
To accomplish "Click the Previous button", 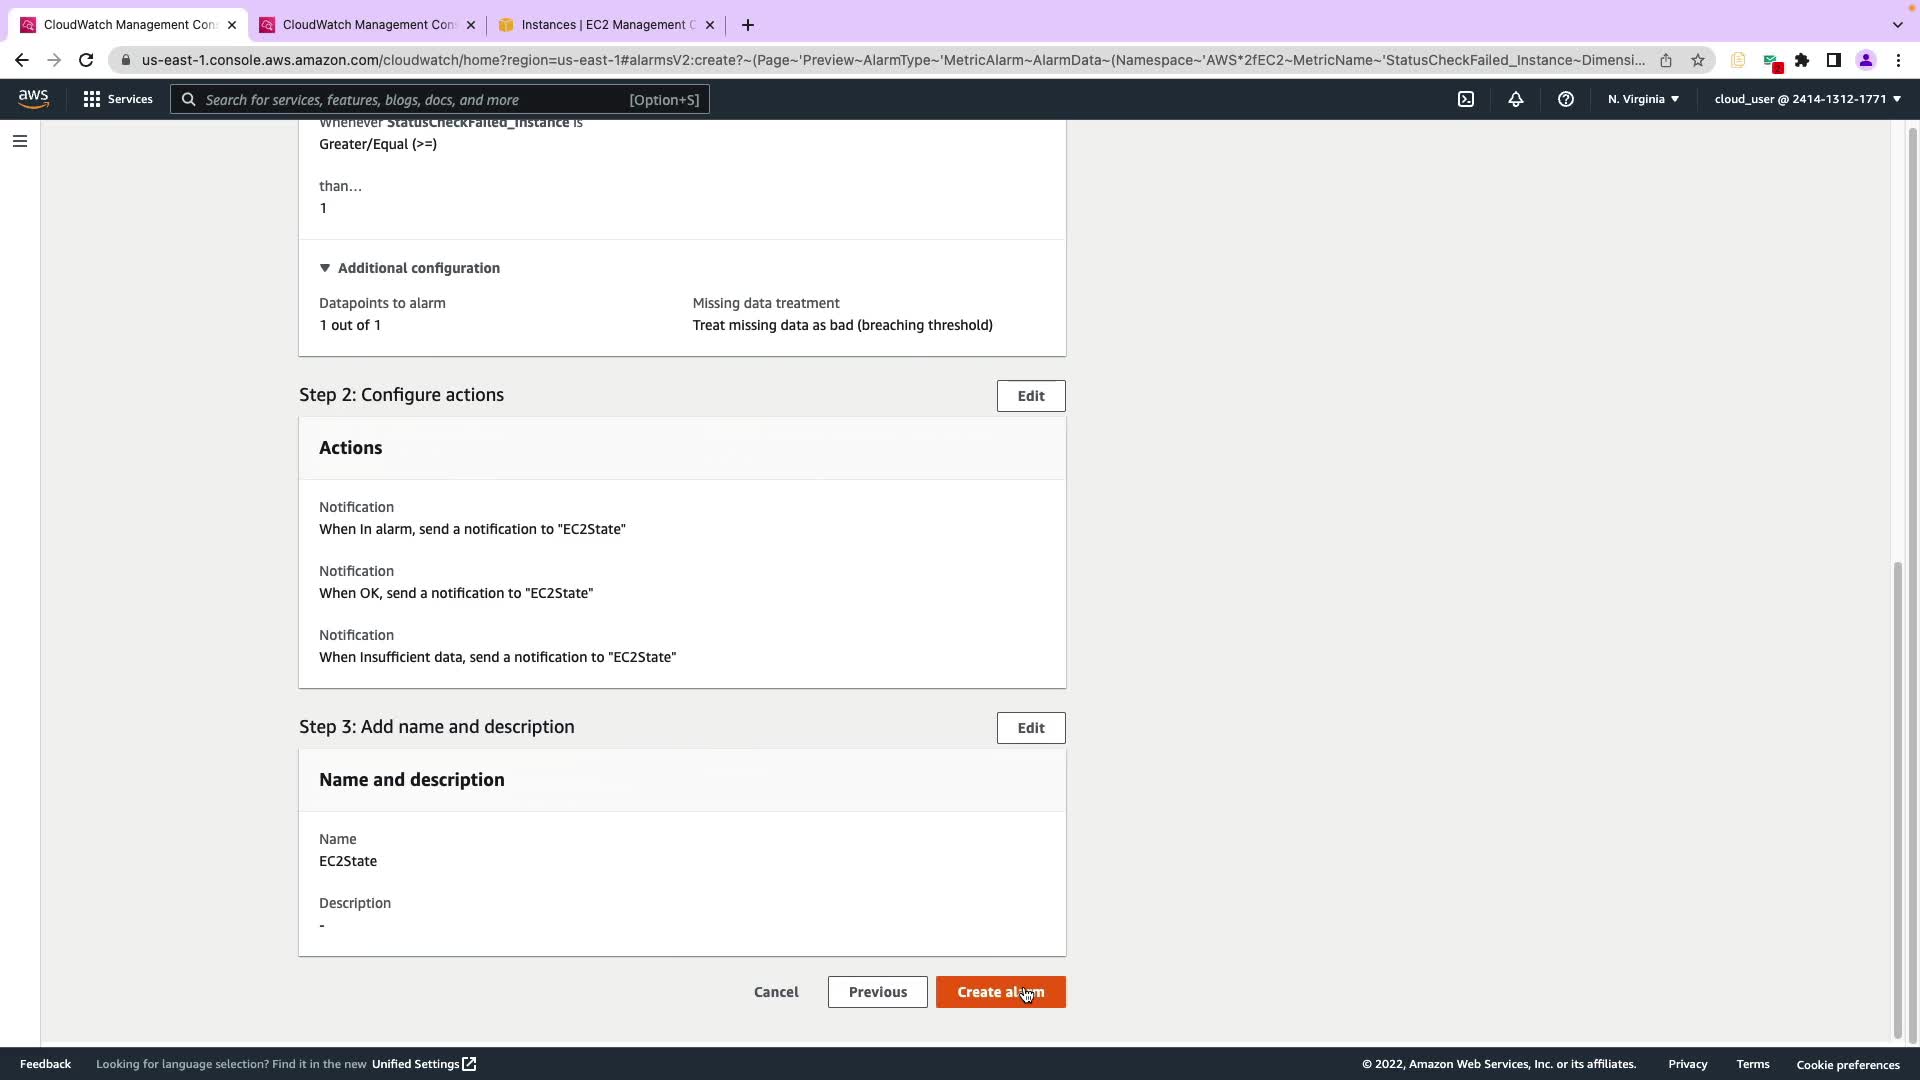I will click(877, 992).
